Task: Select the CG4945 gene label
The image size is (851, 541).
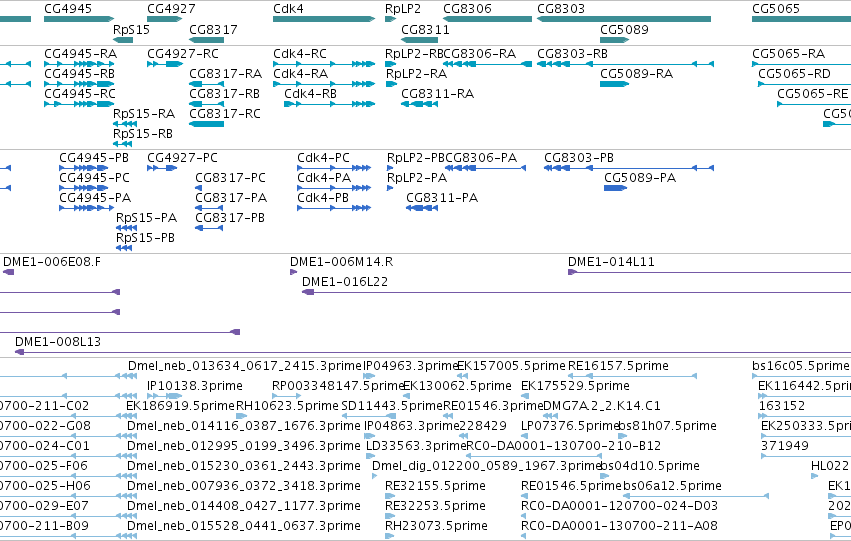Action: (x=68, y=9)
